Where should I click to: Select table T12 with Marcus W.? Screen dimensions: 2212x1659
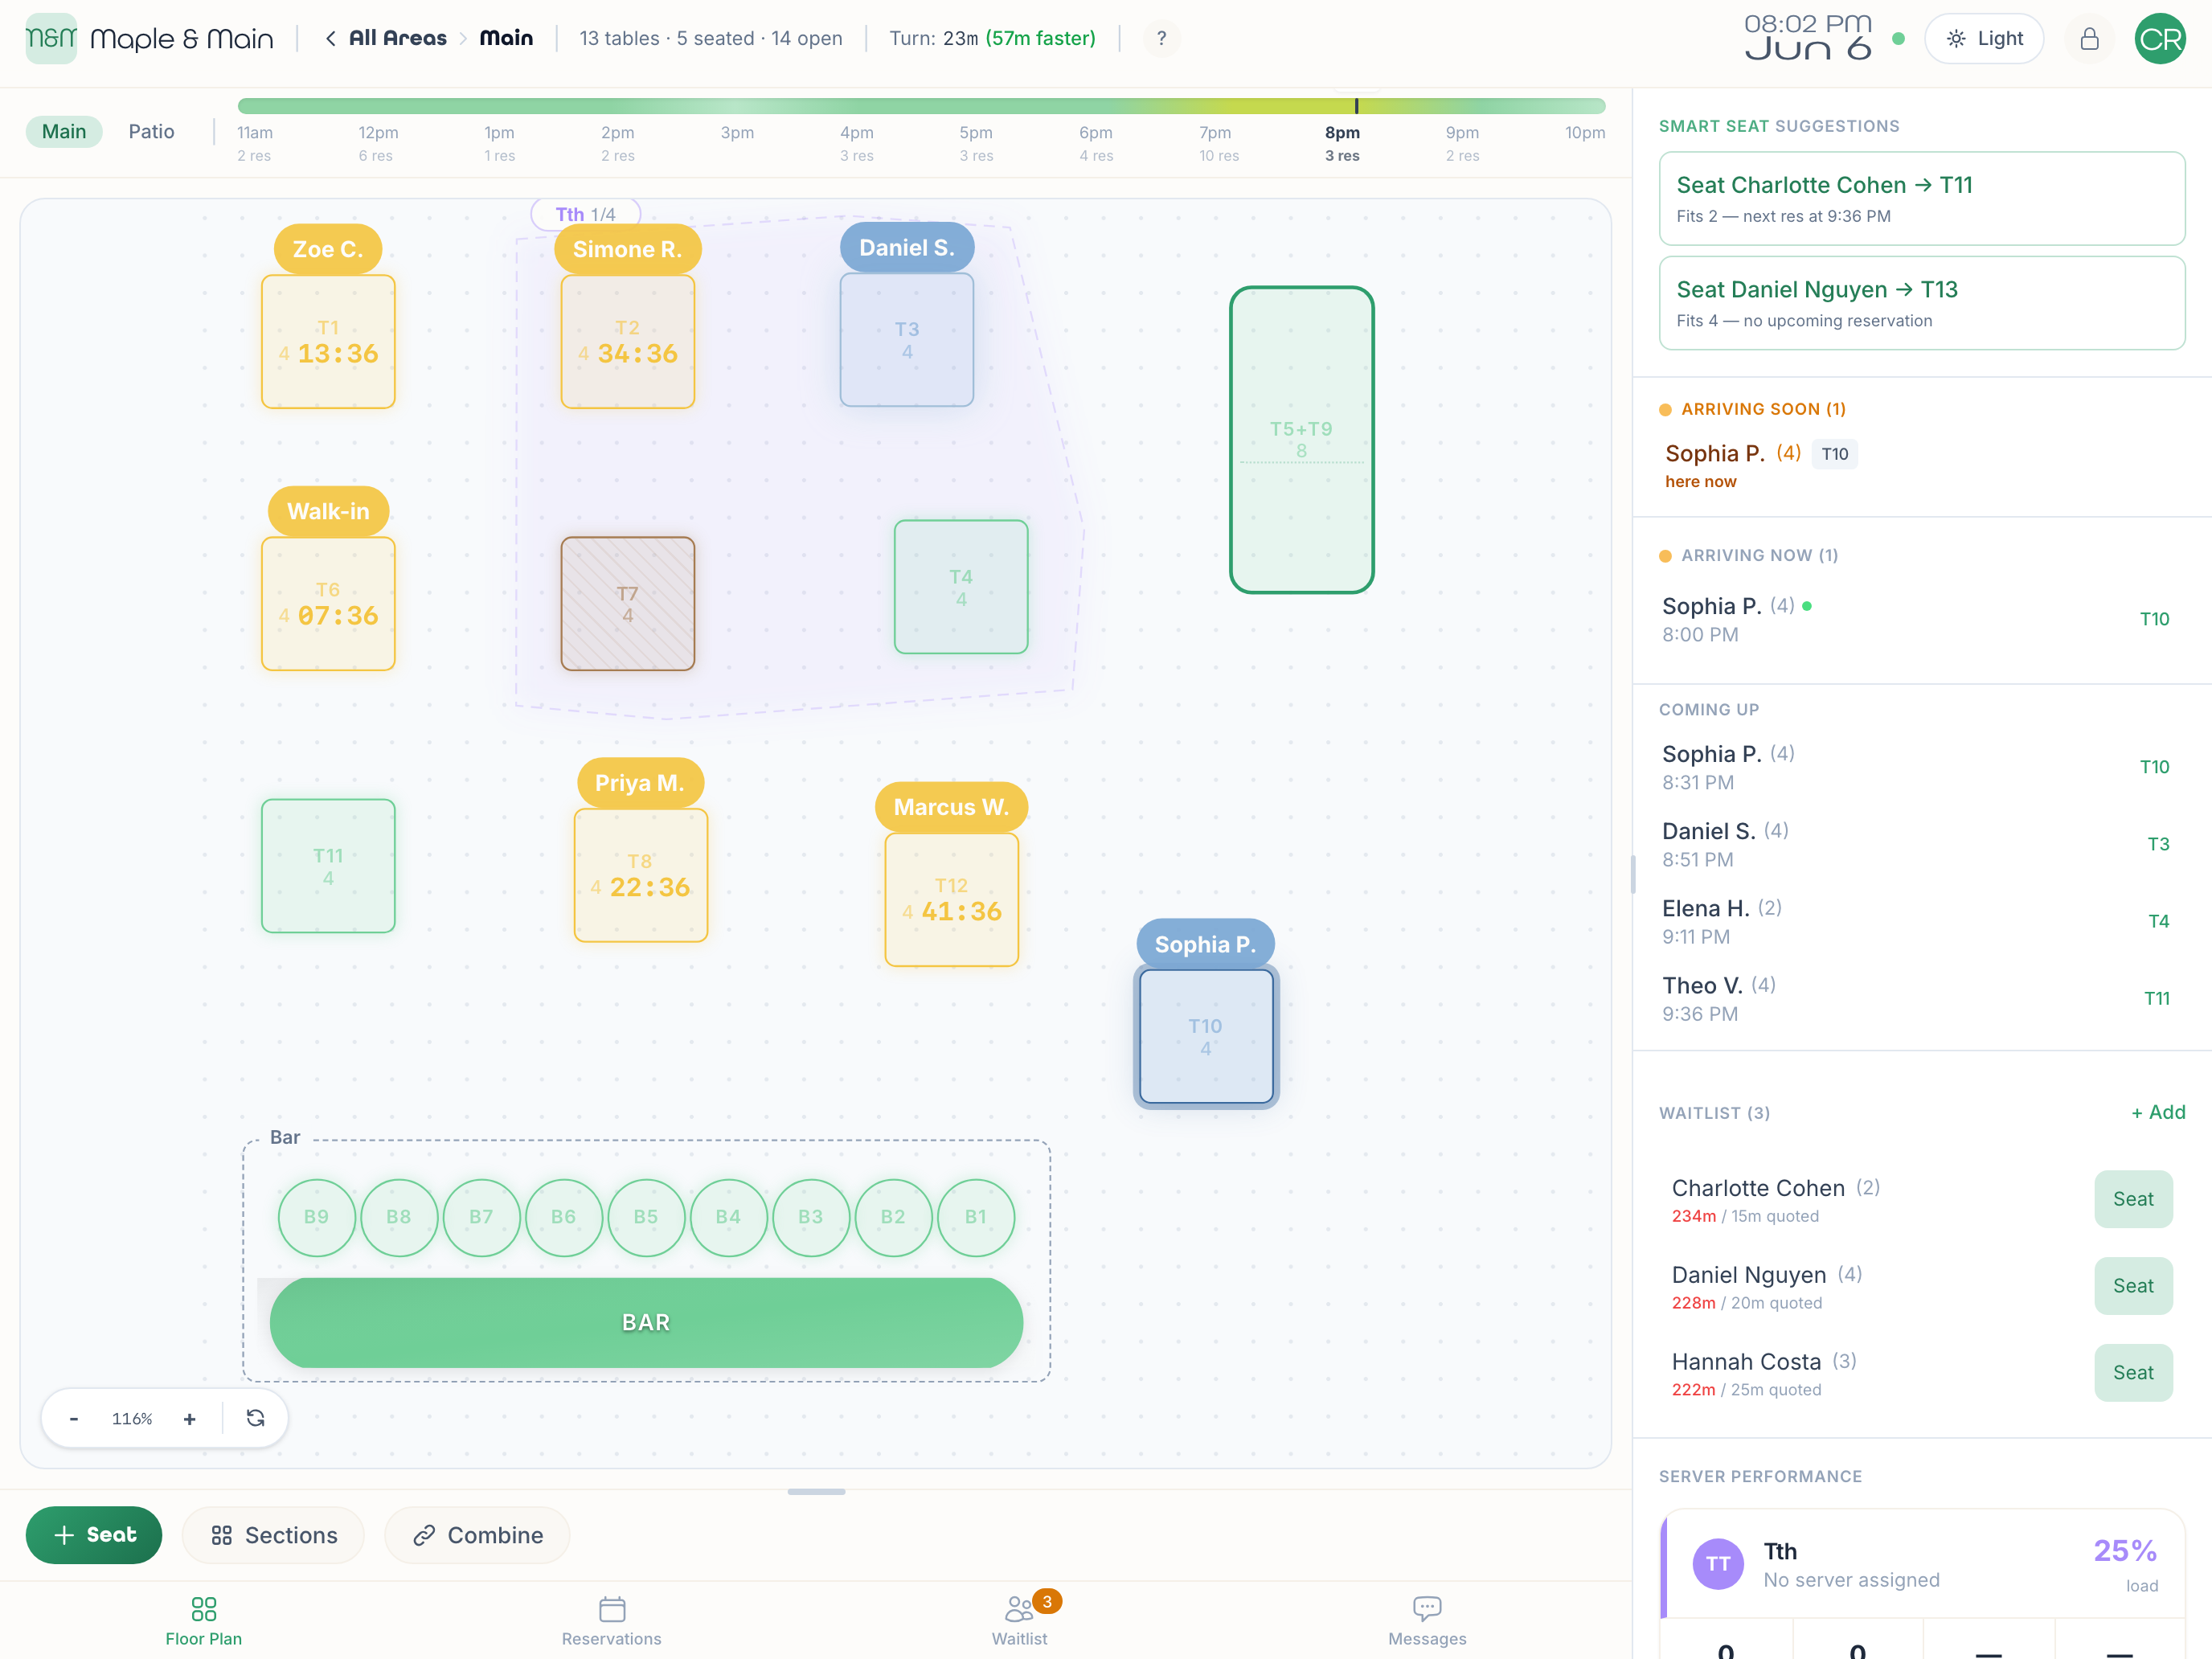coord(951,900)
